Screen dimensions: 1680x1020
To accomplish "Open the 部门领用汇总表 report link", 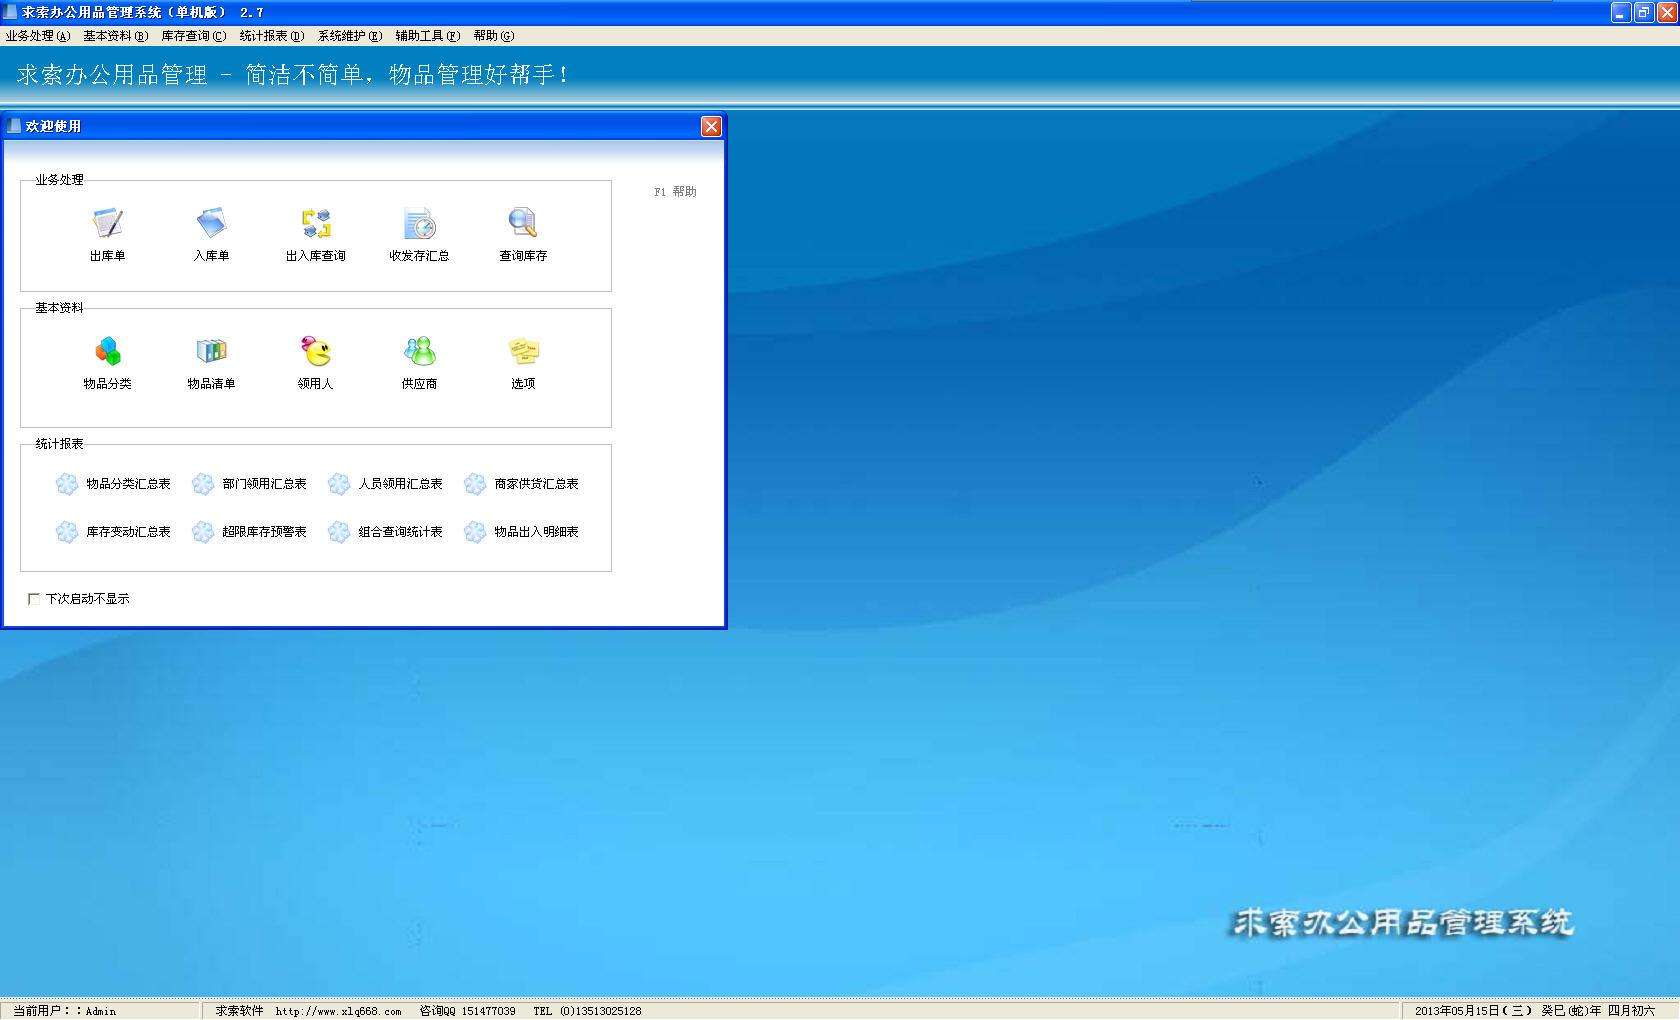I will (x=264, y=484).
